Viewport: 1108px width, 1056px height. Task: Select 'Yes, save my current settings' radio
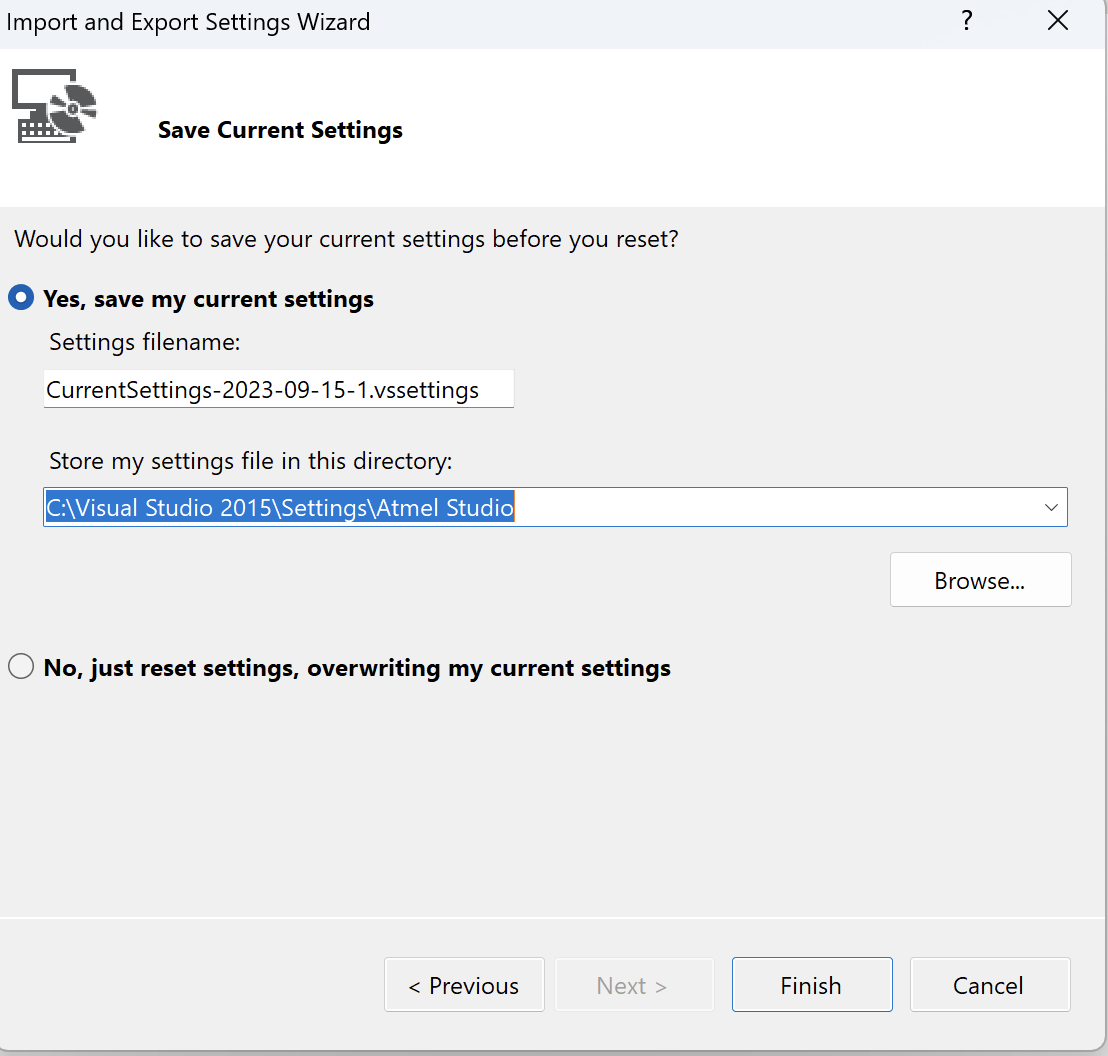[21, 298]
